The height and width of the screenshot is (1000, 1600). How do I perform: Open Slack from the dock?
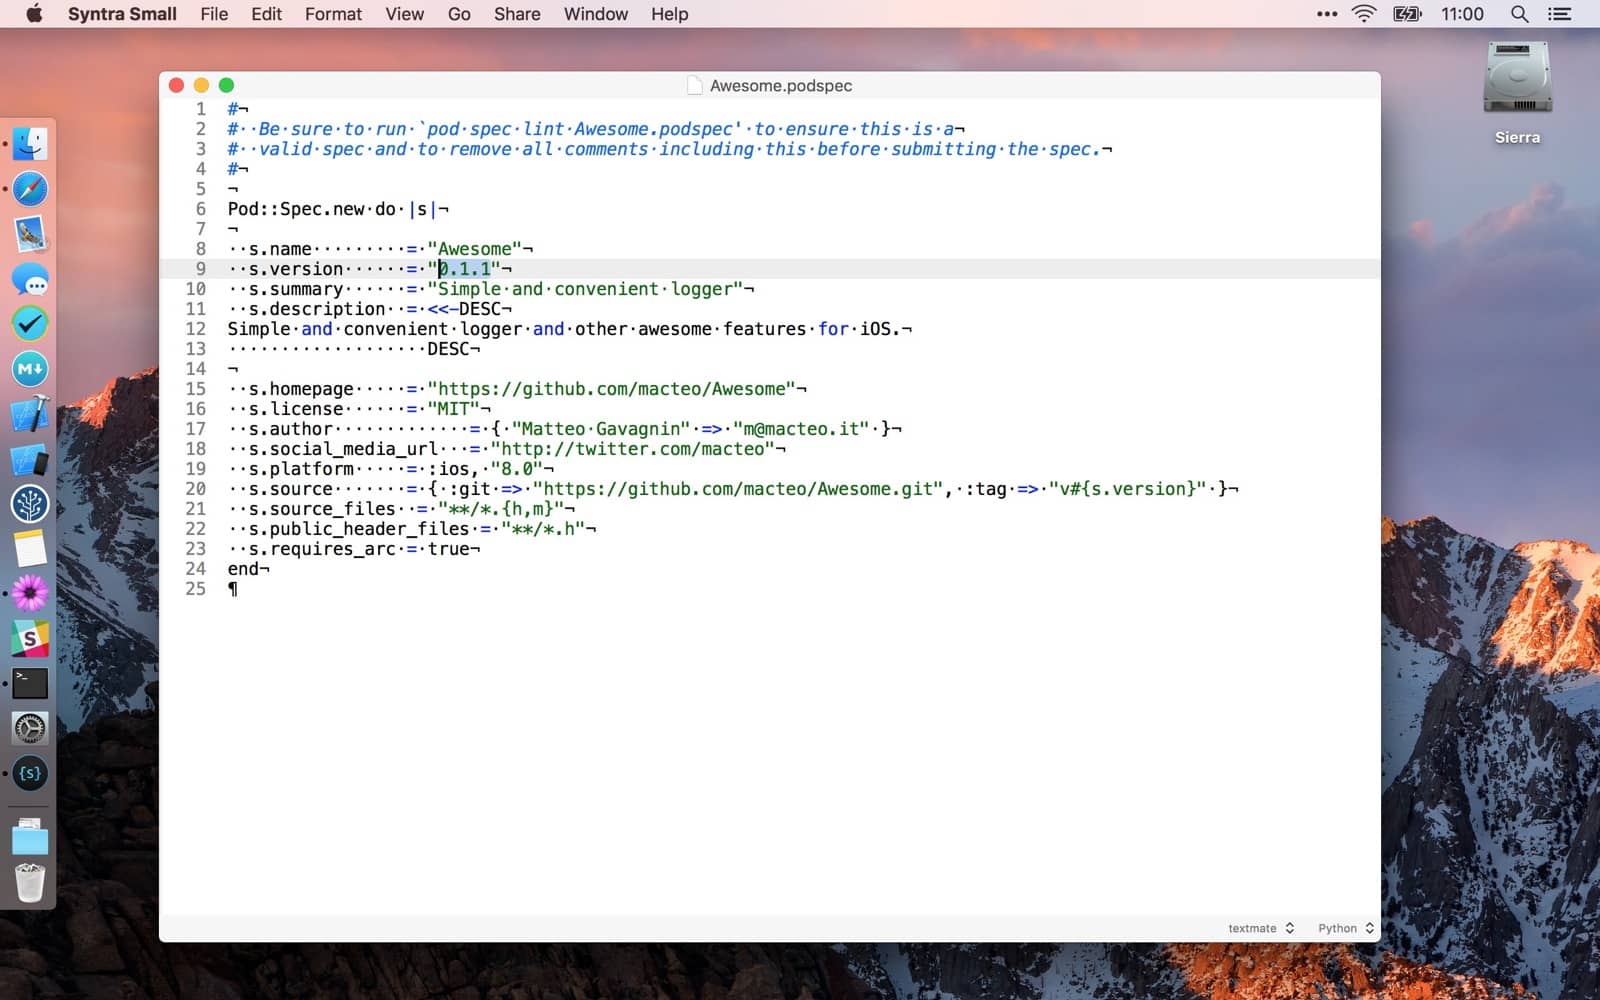tap(30, 638)
